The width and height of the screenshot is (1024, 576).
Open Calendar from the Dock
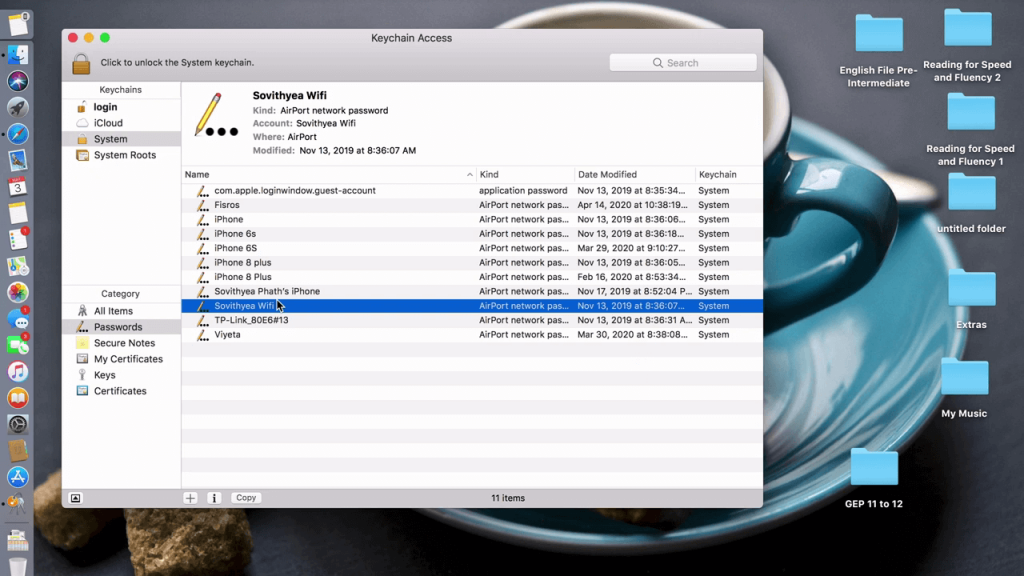pos(18,187)
